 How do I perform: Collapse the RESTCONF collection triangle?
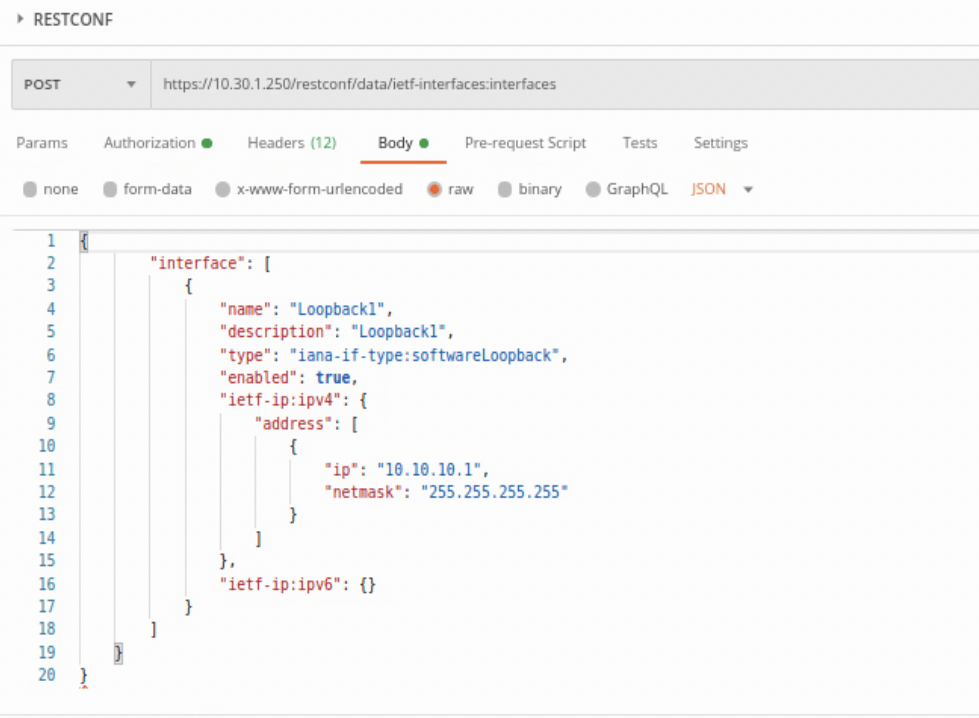19,19
